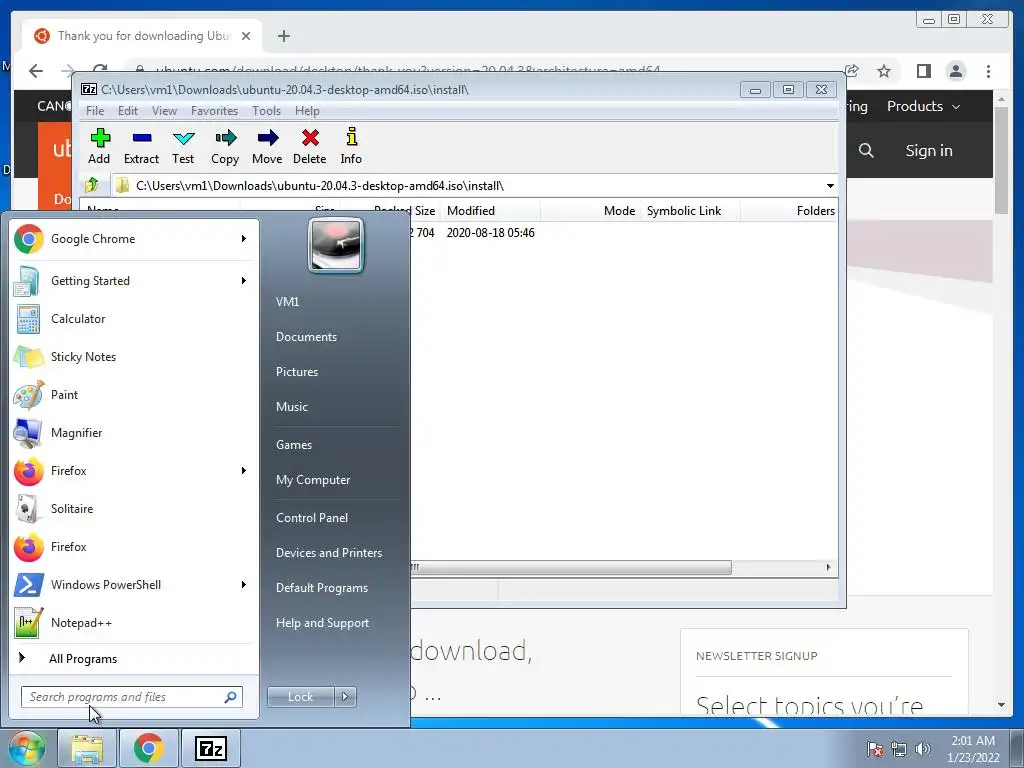The height and width of the screenshot is (768, 1024).
Task: Expand the Google Chrome jump list arrow
Action: pyautogui.click(x=244, y=239)
